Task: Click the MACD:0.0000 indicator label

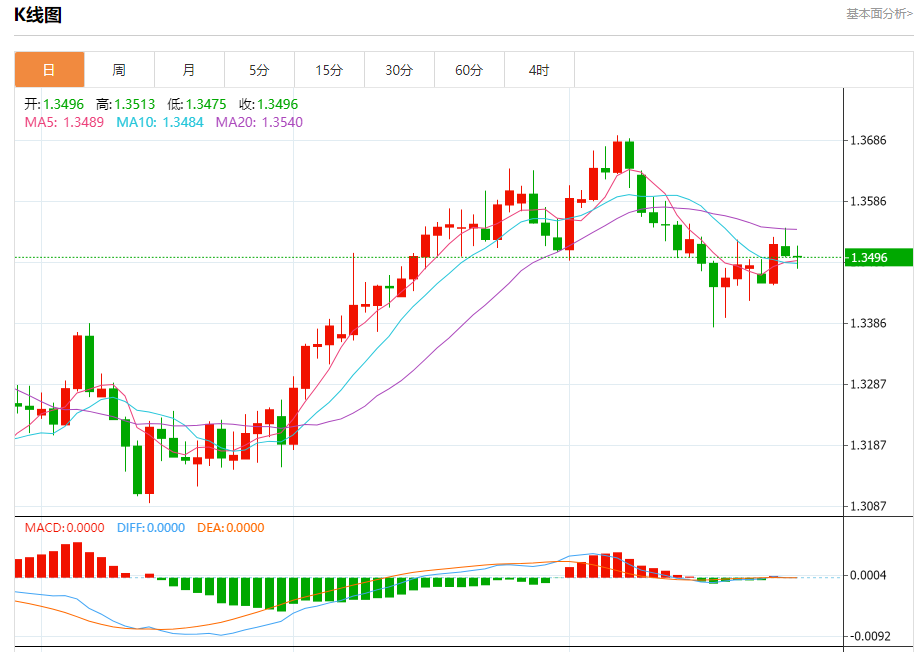Action: (x=65, y=527)
